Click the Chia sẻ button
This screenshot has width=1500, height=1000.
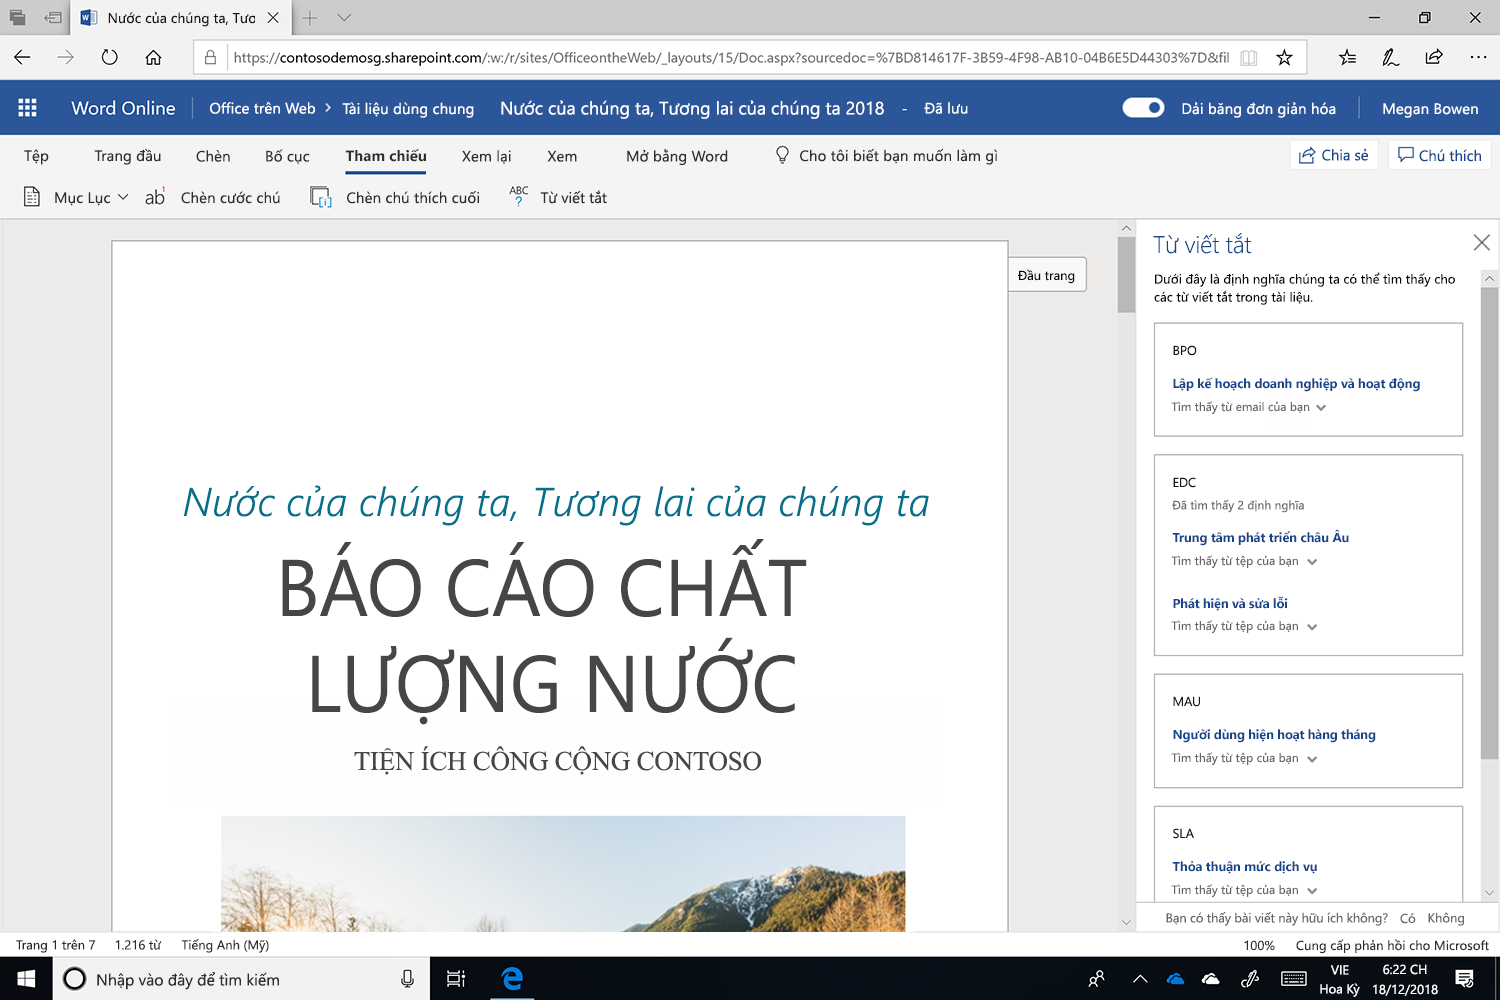[x=1334, y=155]
